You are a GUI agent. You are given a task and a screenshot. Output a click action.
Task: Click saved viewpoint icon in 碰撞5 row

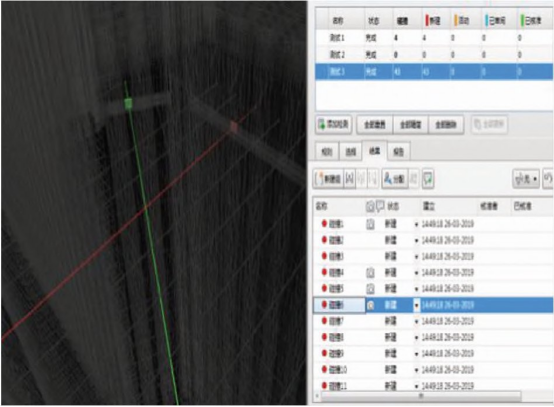coord(370,289)
